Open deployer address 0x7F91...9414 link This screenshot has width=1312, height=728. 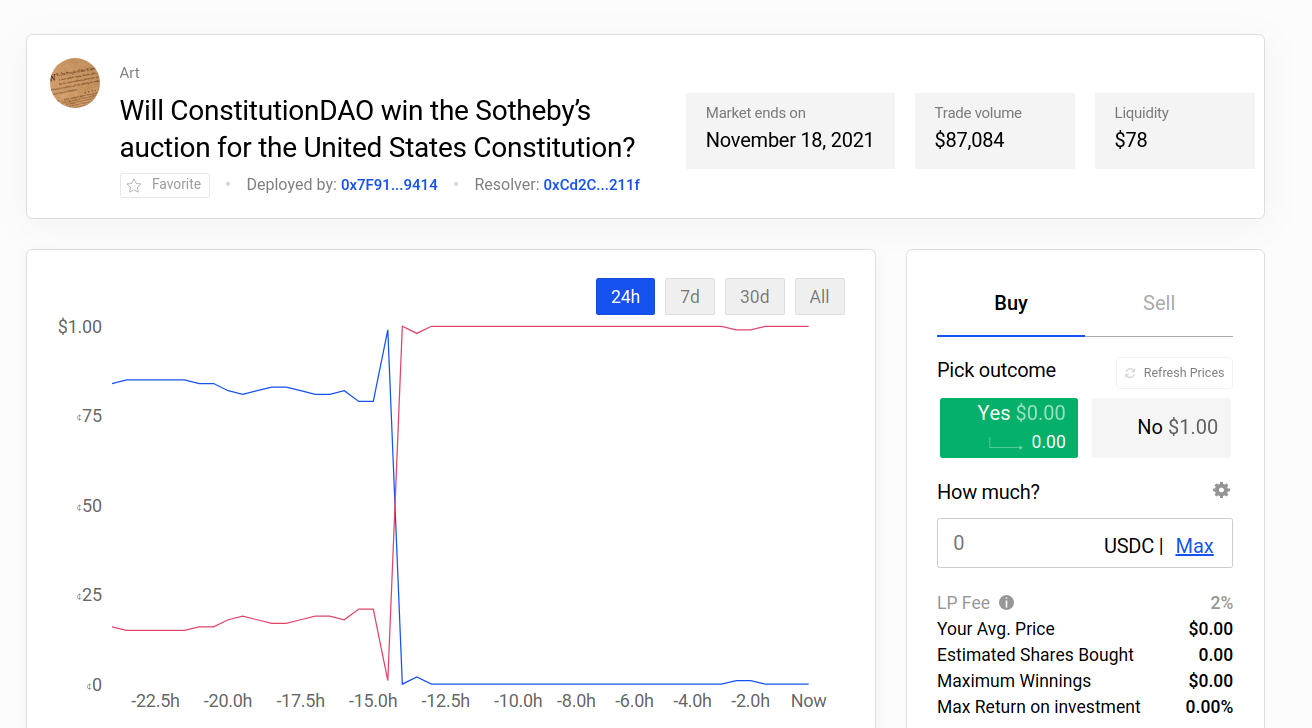click(x=389, y=185)
